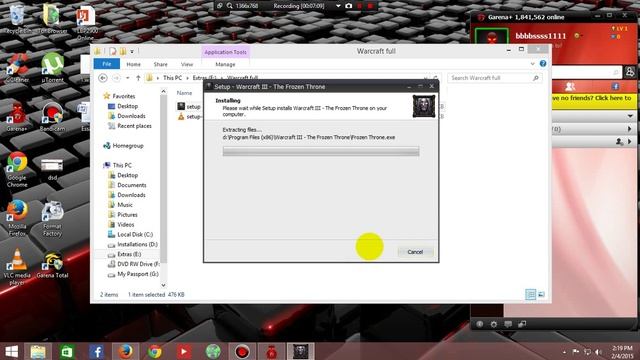Launch Mozilla Firefox desktop shortcut

tap(17, 218)
